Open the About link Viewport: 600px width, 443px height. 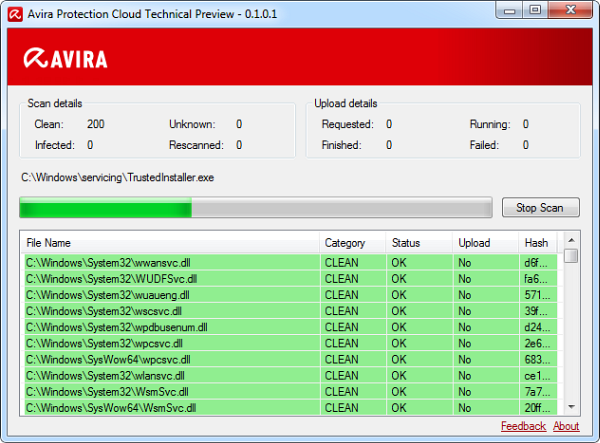point(566,426)
